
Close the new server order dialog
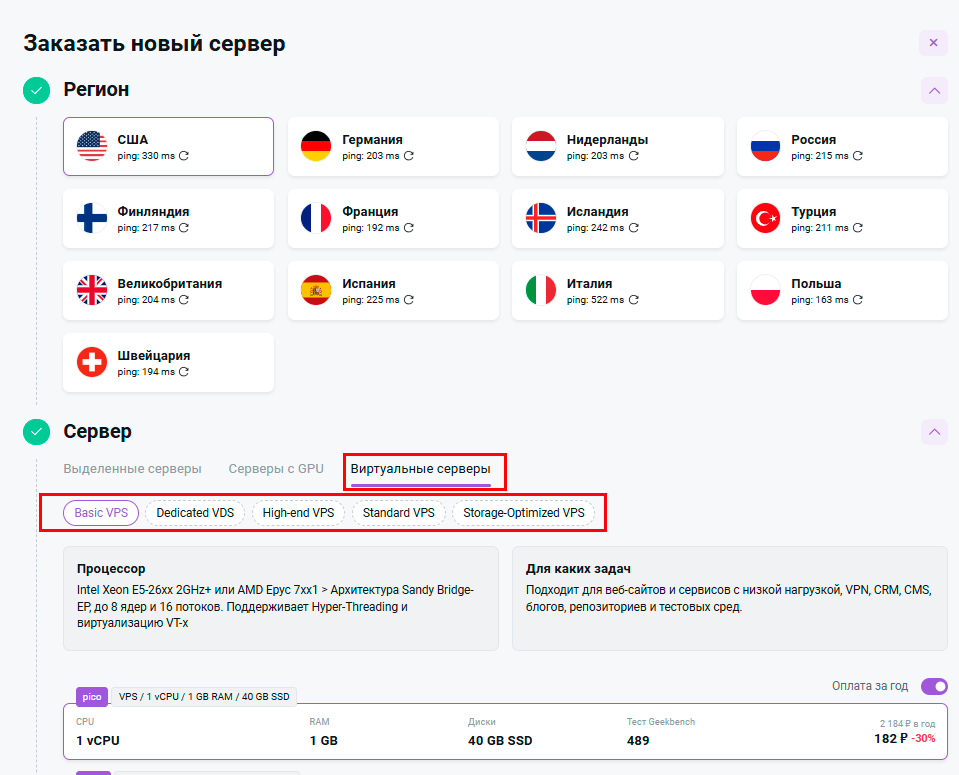[933, 43]
